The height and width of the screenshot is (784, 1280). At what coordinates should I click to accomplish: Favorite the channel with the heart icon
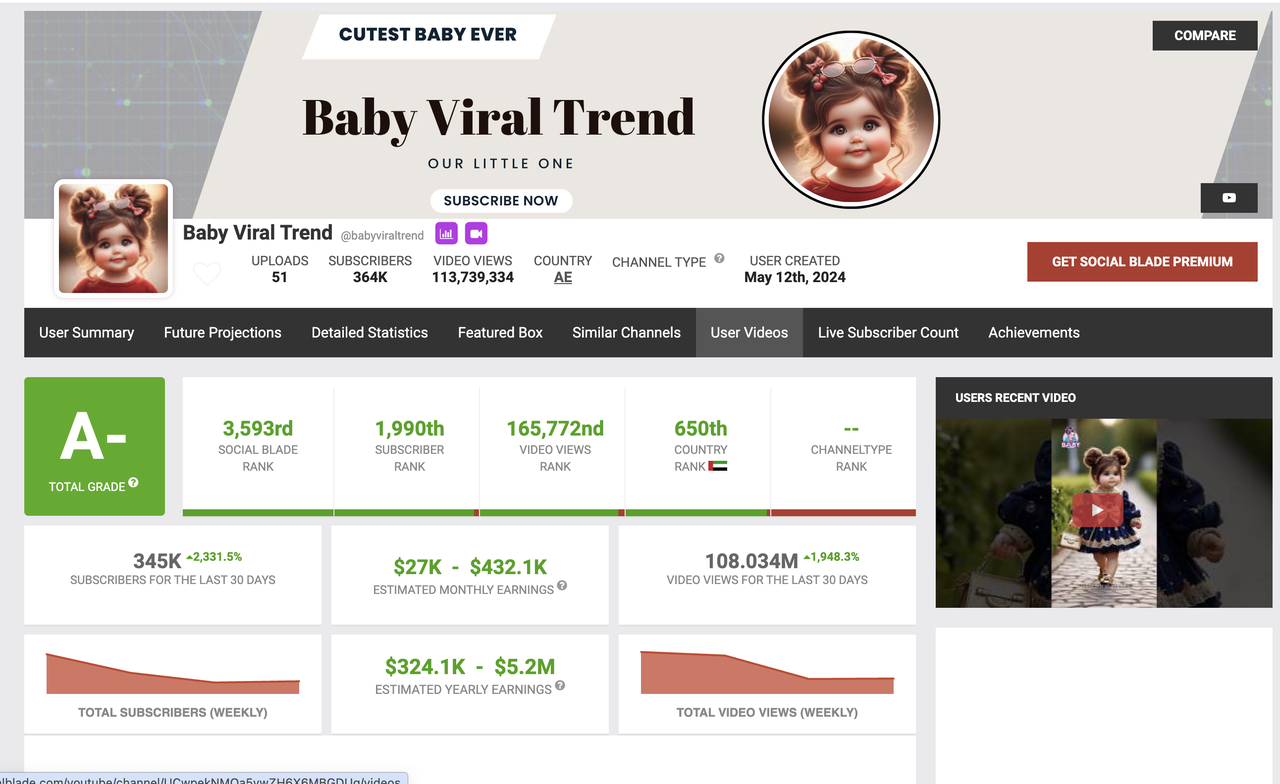tap(207, 273)
